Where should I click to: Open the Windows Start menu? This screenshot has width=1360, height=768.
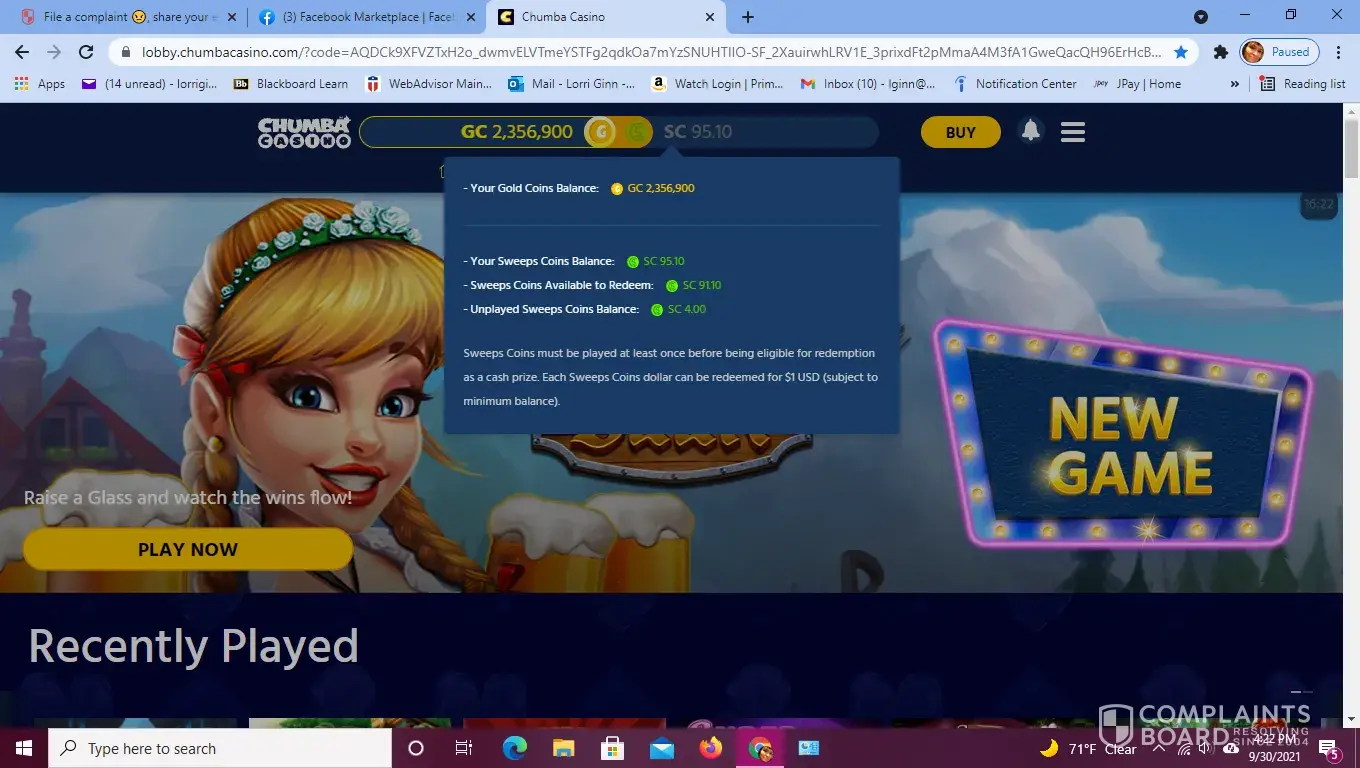23,748
